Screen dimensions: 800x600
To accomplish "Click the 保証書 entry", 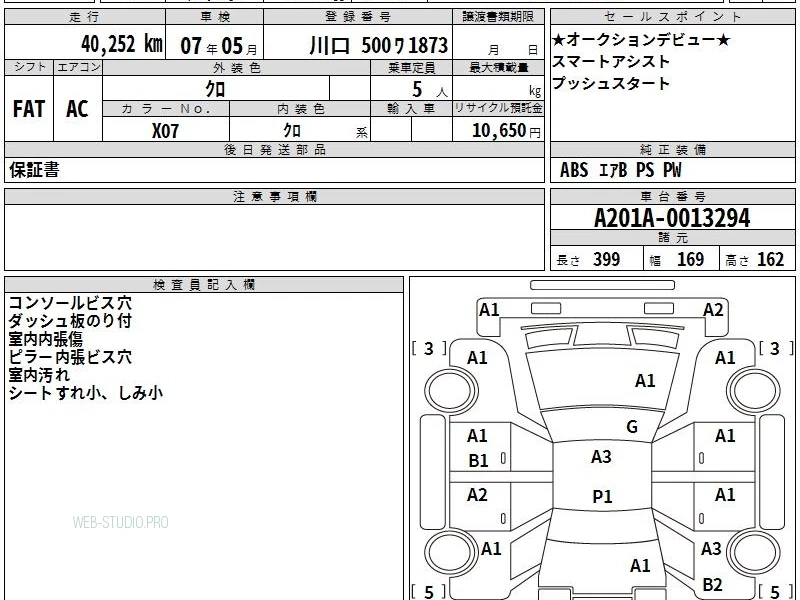I will tap(34, 170).
